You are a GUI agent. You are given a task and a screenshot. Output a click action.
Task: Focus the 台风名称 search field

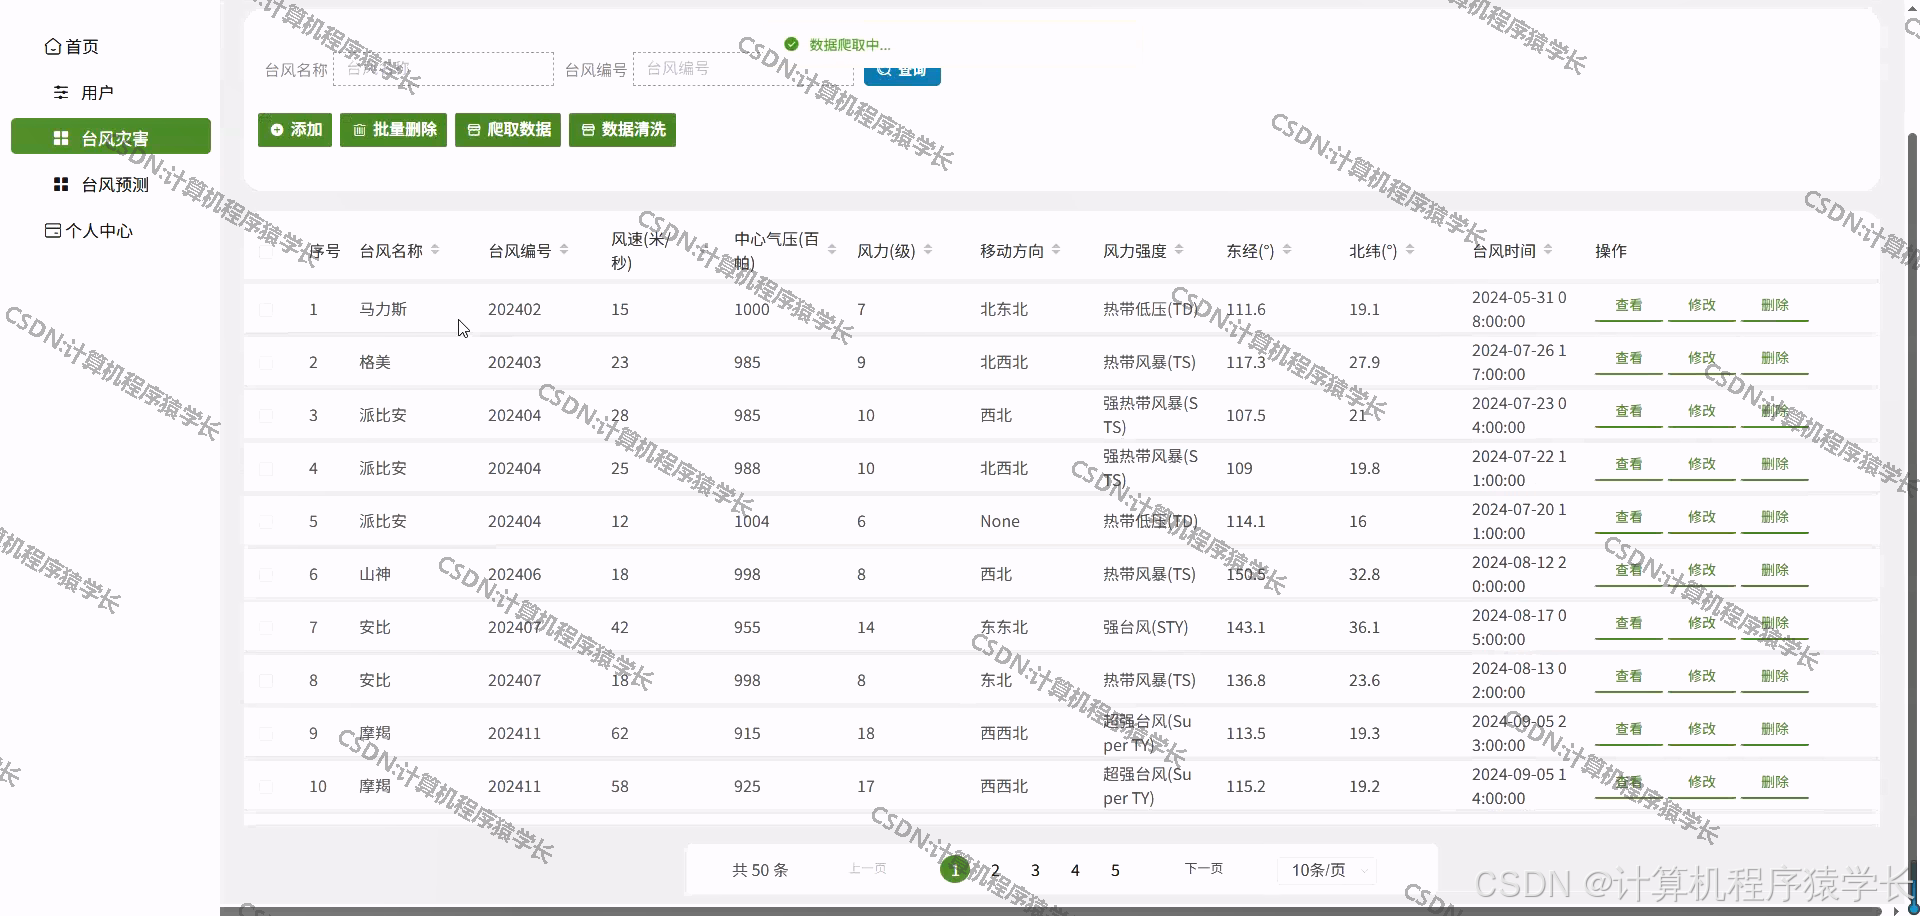point(443,69)
